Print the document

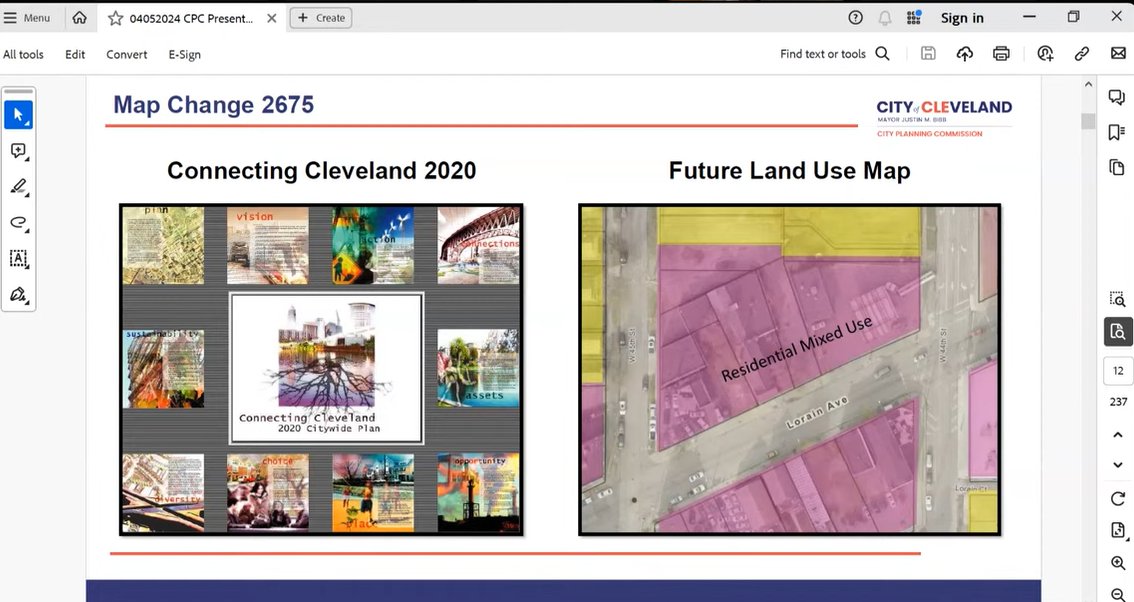click(1001, 54)
